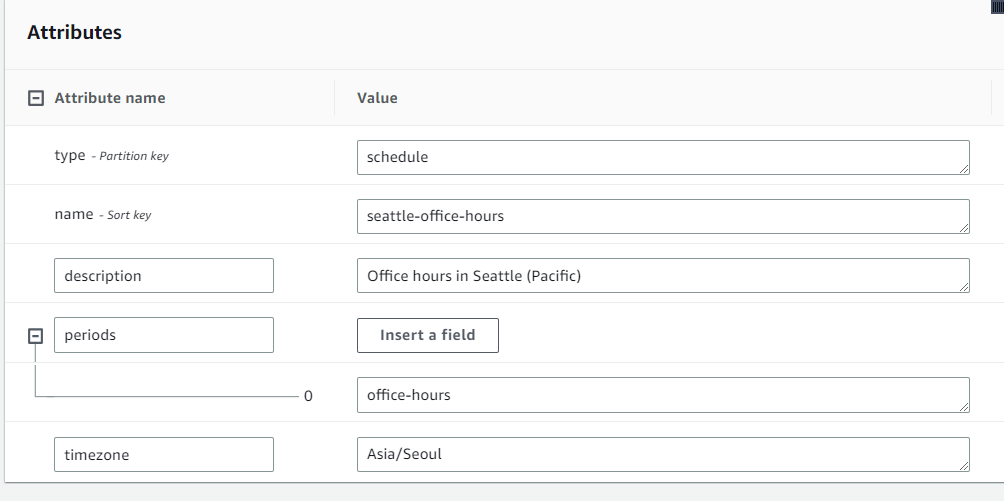Click the "Attribute name" column header
1004x501 pixels.
click(110, 98)
